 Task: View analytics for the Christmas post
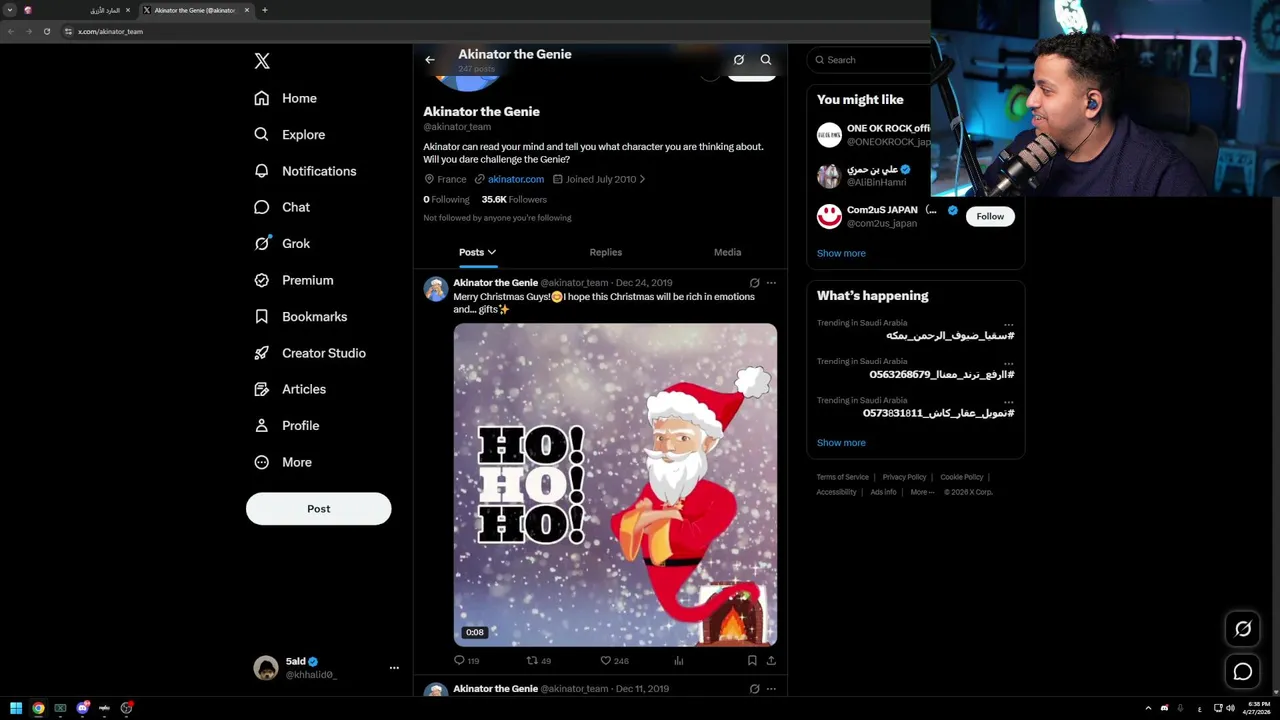(679, 661)
